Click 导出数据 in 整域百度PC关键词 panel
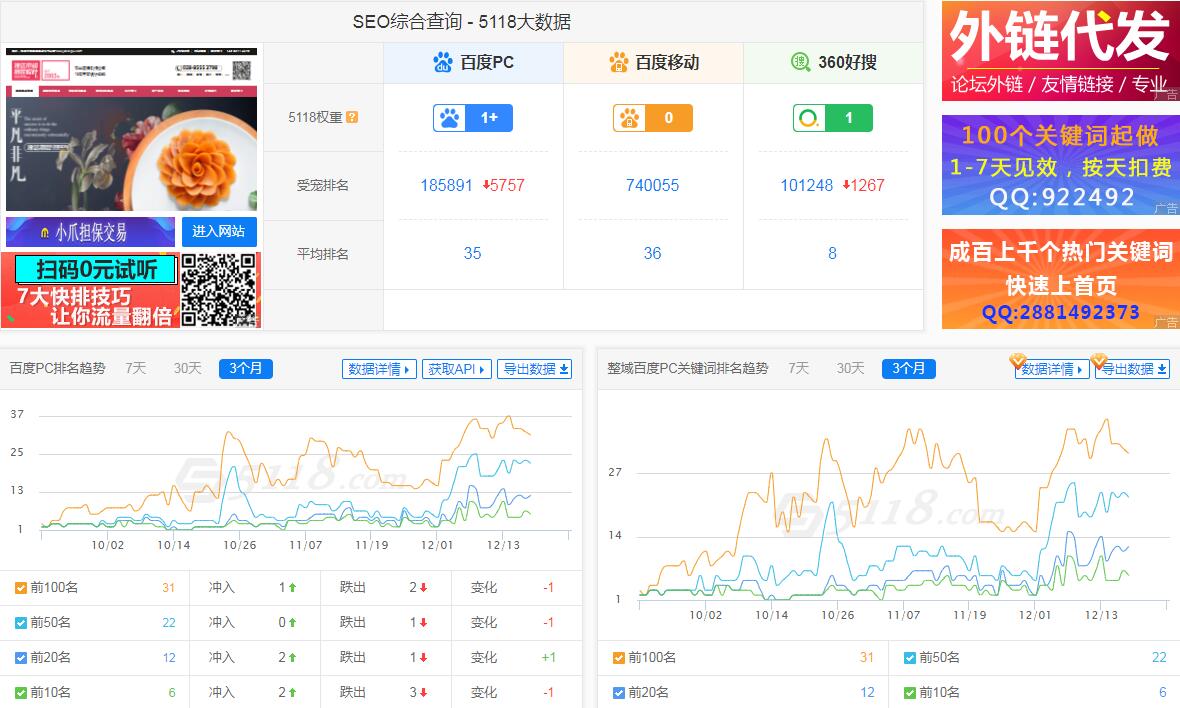The image size is (1180, 708). [1133, 369]
